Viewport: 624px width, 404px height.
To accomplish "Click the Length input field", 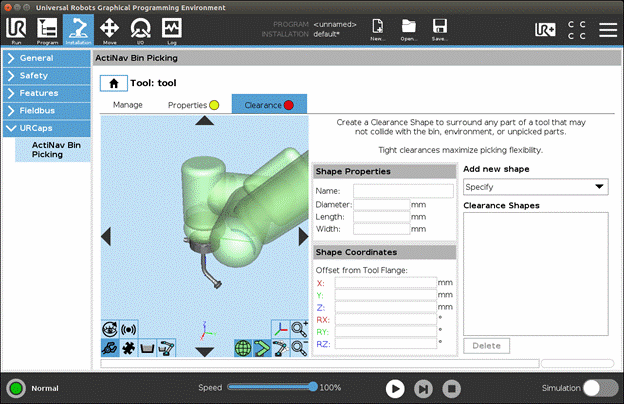I will (x=382, y=217).
